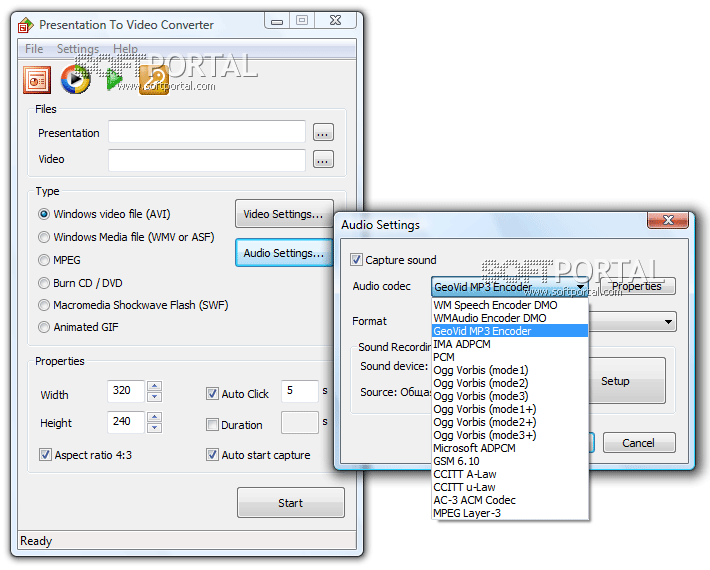Decrease Height with down arrow
The image size is (710, 570).
(x=154, y=427)
